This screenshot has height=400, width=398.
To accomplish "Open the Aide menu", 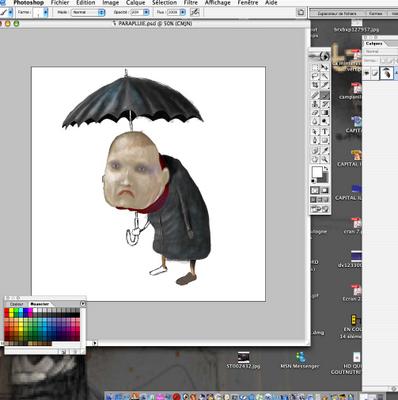I will point(271,3).
